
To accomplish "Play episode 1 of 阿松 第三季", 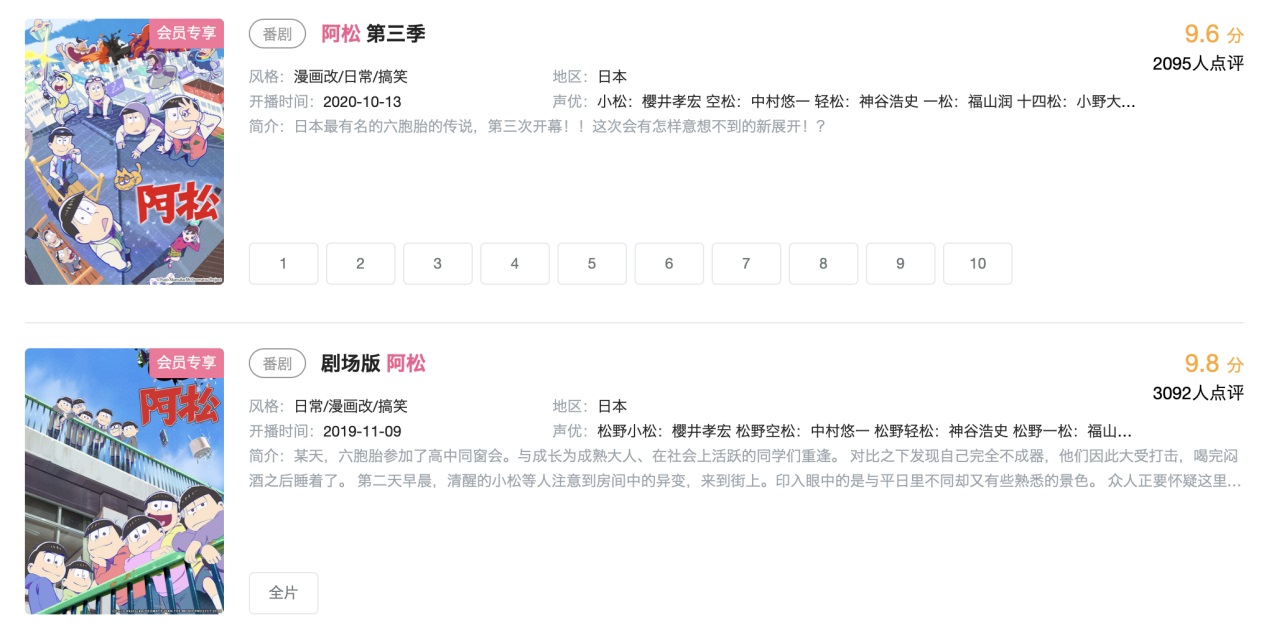I will [x=284, y=264].
